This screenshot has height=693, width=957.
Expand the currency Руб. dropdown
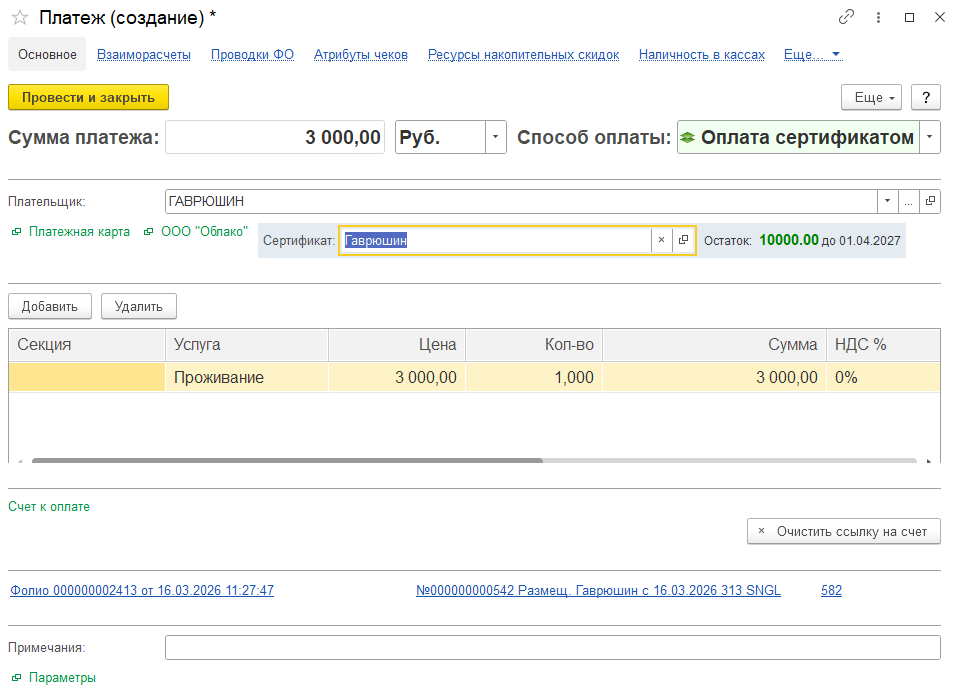(496, 138)
